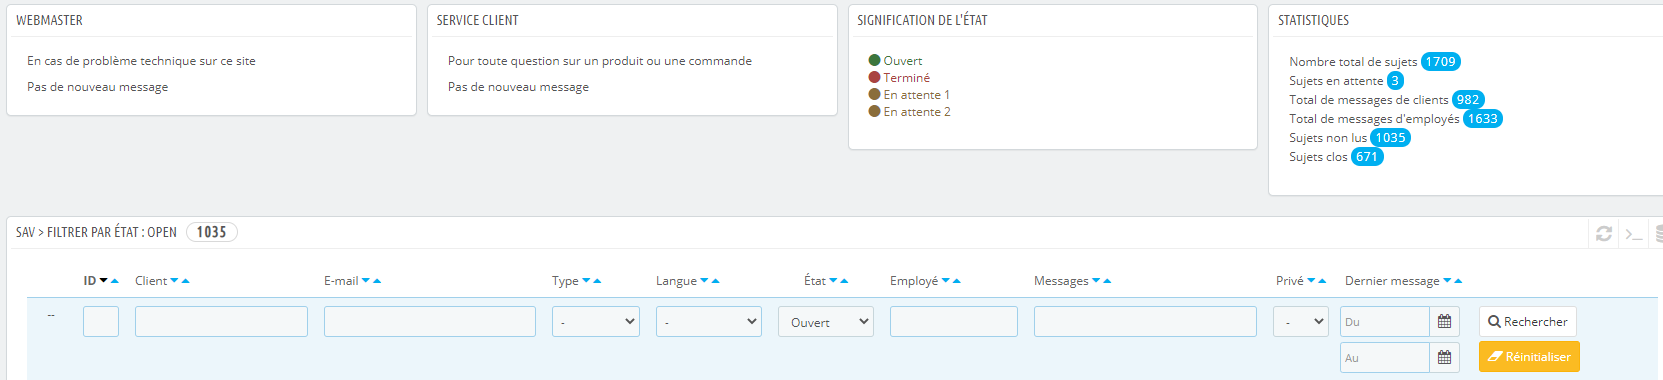Sort Messages column descending arrow
Viewport: 1663px width, 380px height.
click(x=1096, y=281)
